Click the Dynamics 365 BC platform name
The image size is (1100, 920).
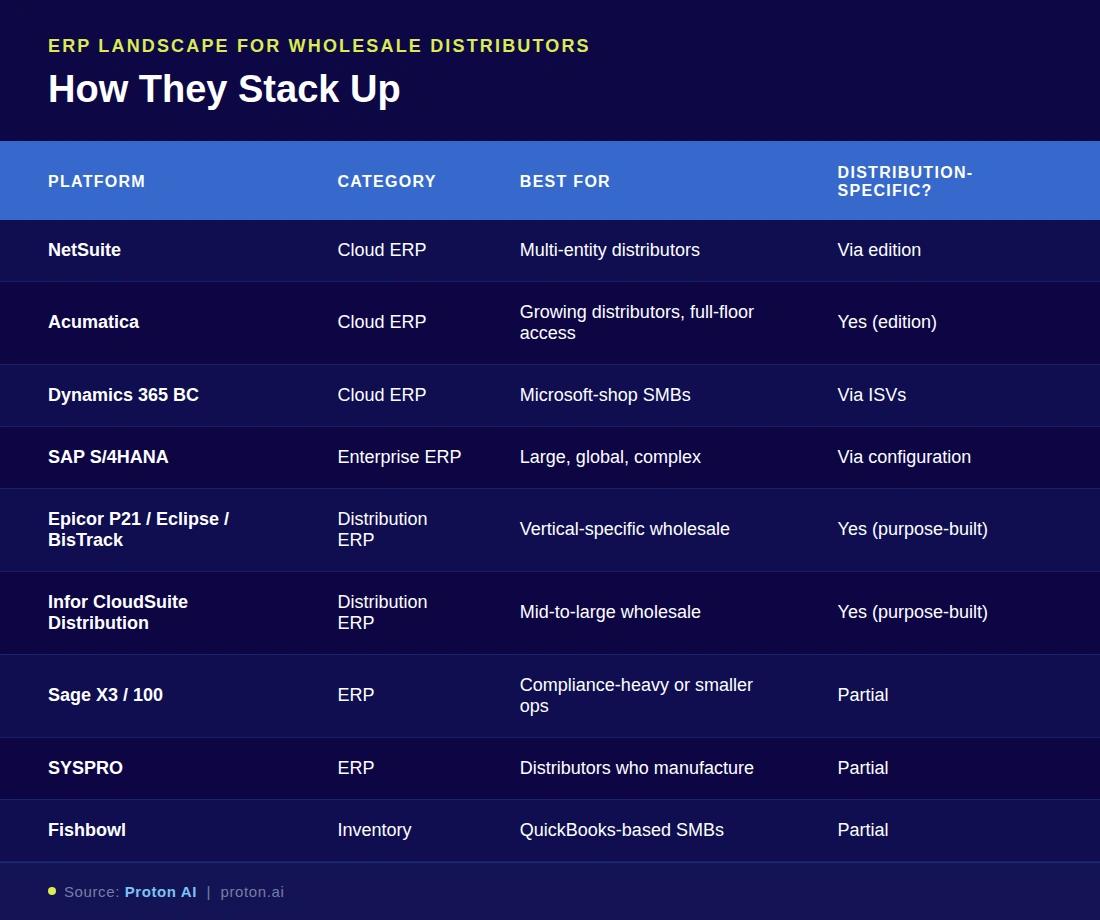coord(123,395)
